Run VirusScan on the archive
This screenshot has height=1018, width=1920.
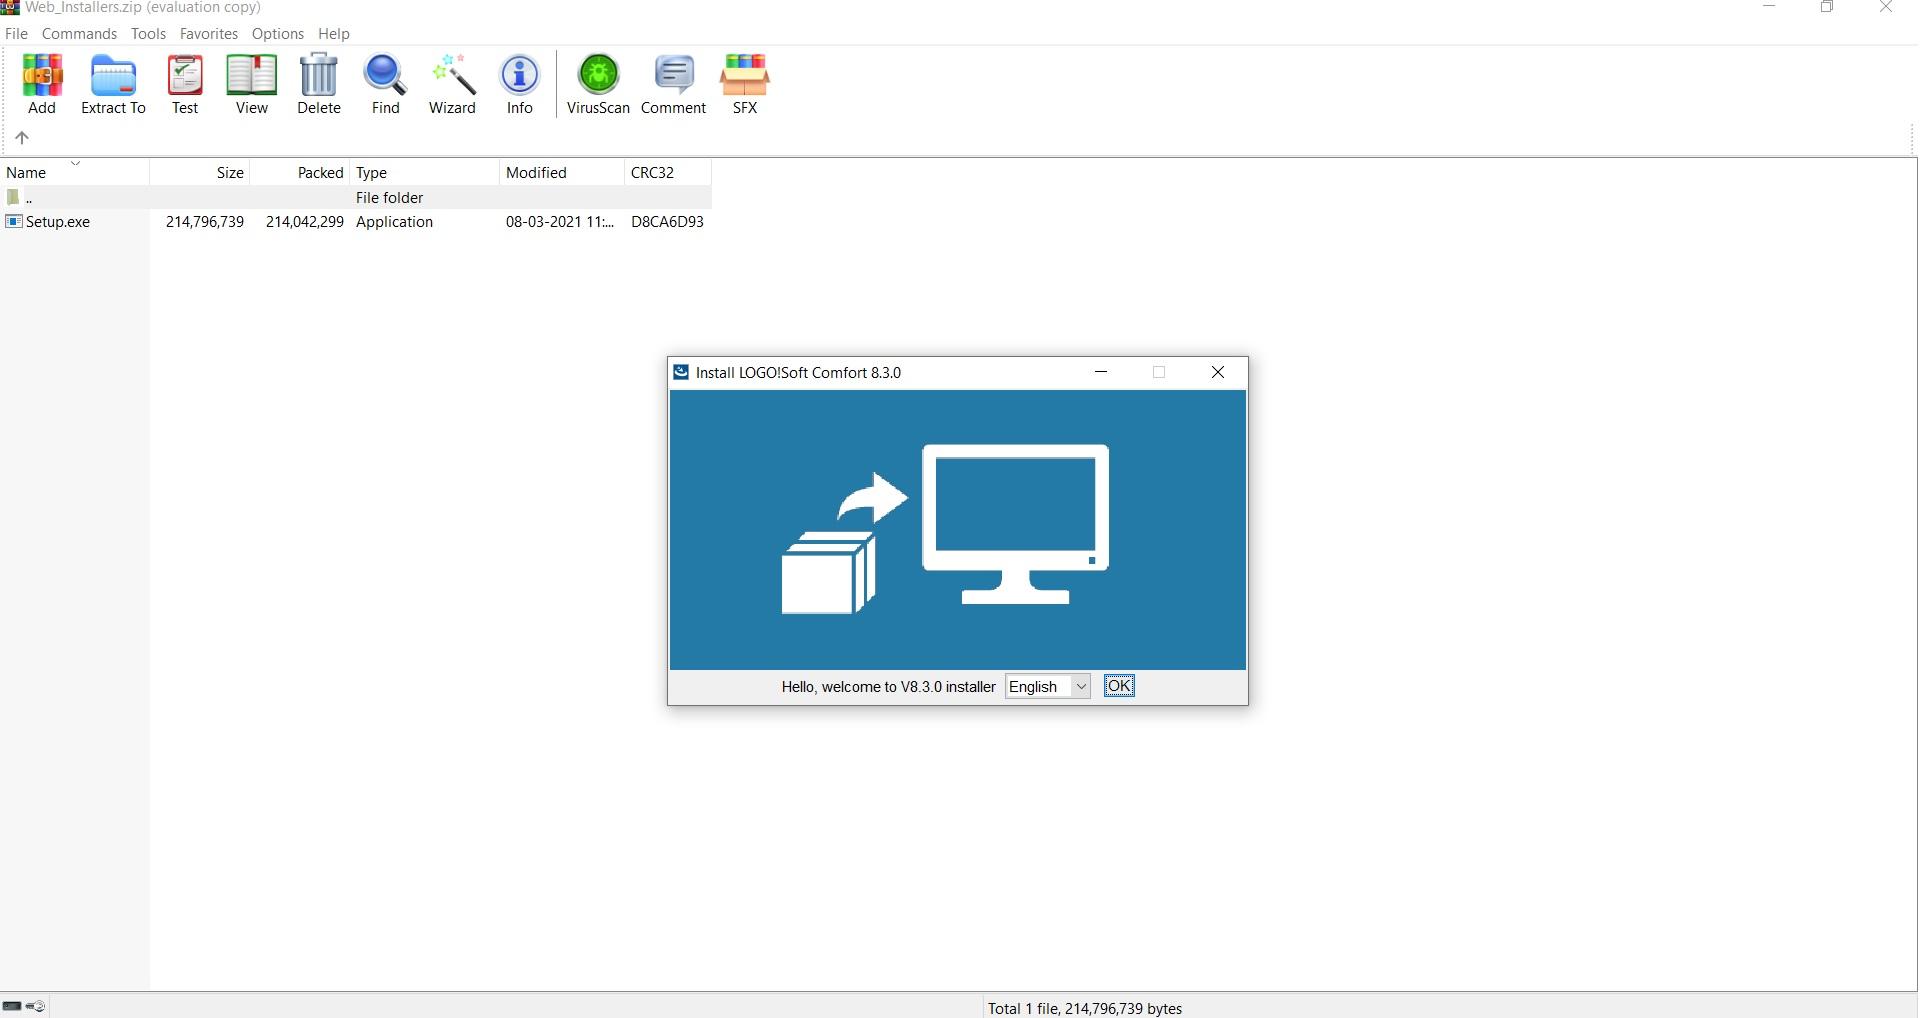[598, 84]
